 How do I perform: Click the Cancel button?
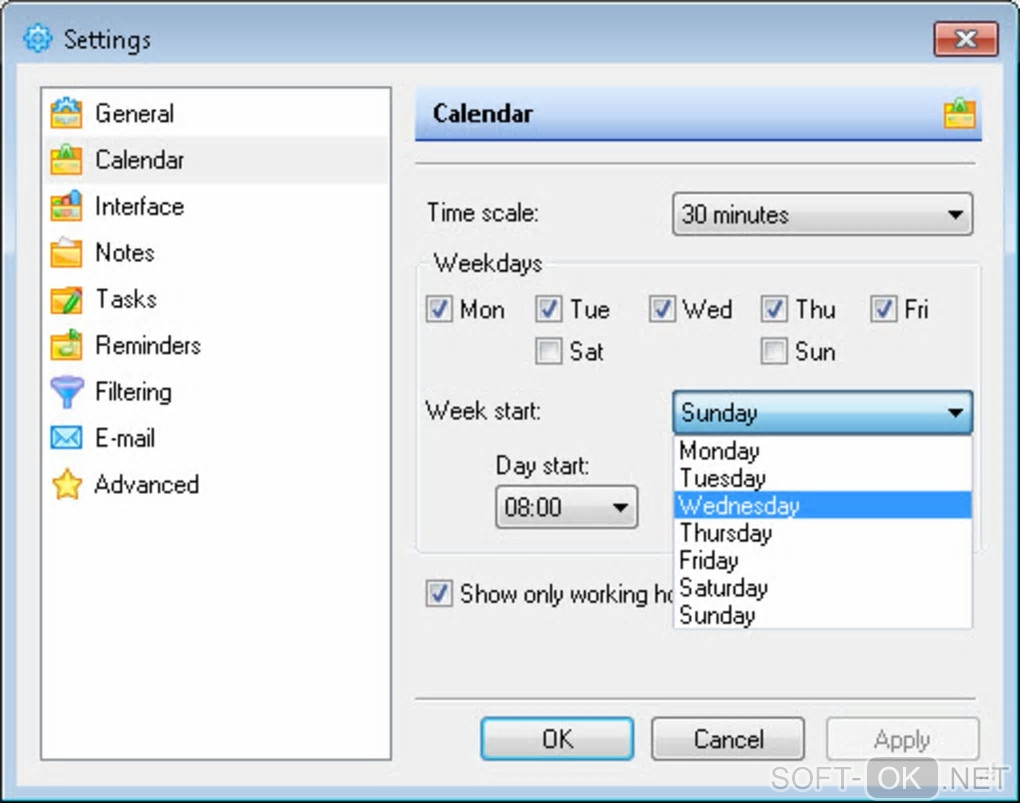click(728, 740)
